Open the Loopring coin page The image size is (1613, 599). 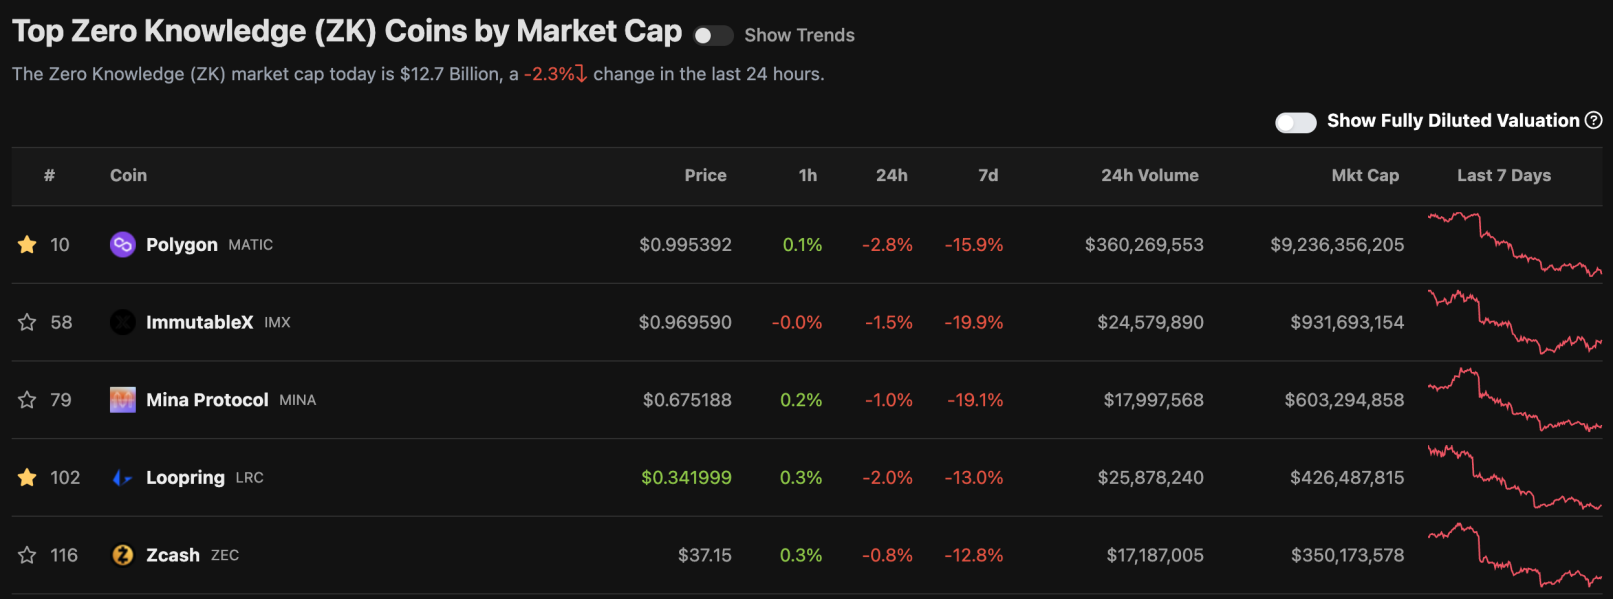click(185, 477)
